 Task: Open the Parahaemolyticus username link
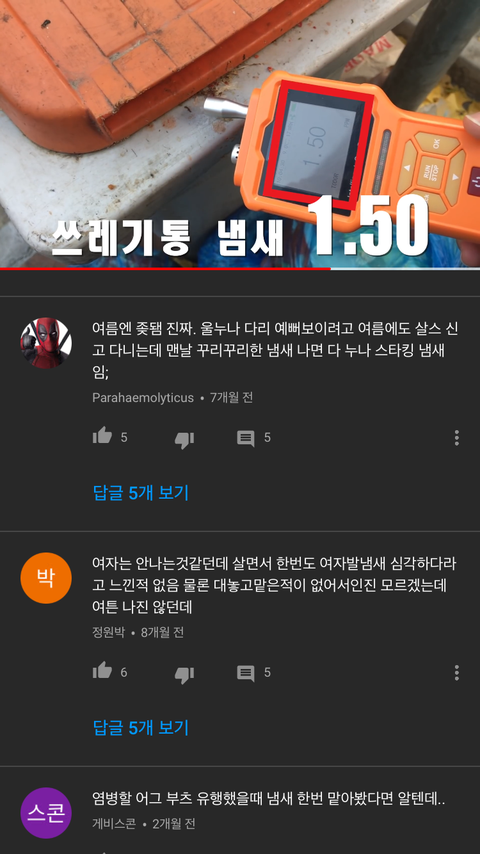point(143,398)
